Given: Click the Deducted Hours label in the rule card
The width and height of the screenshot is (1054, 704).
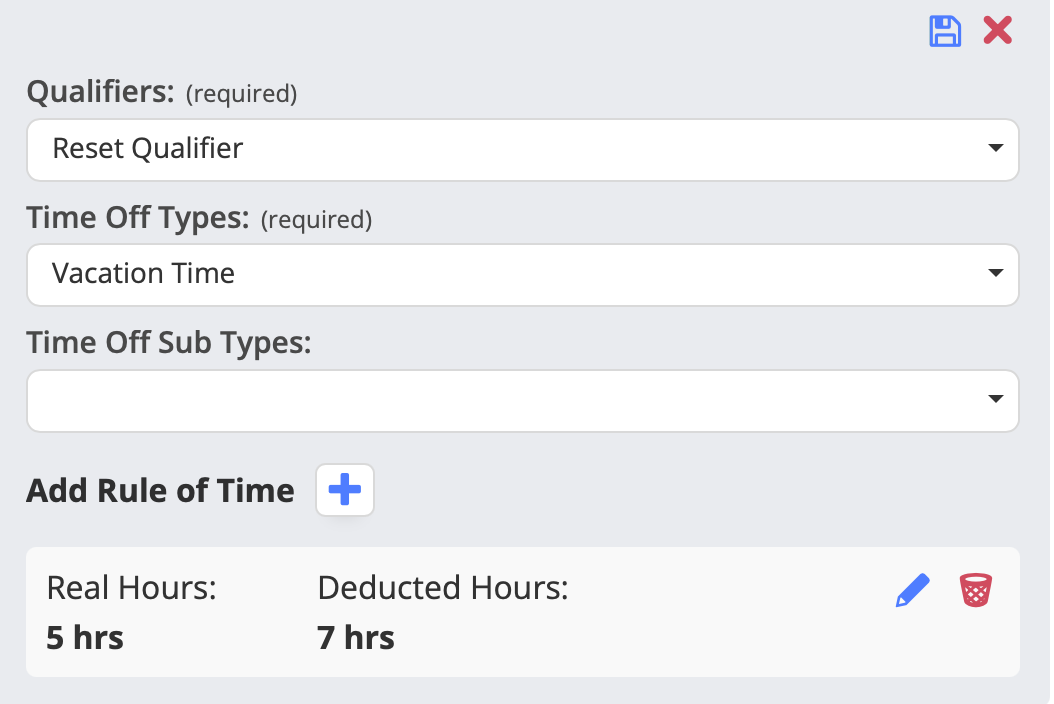Looking at the screenshot, I should point(443,588).
